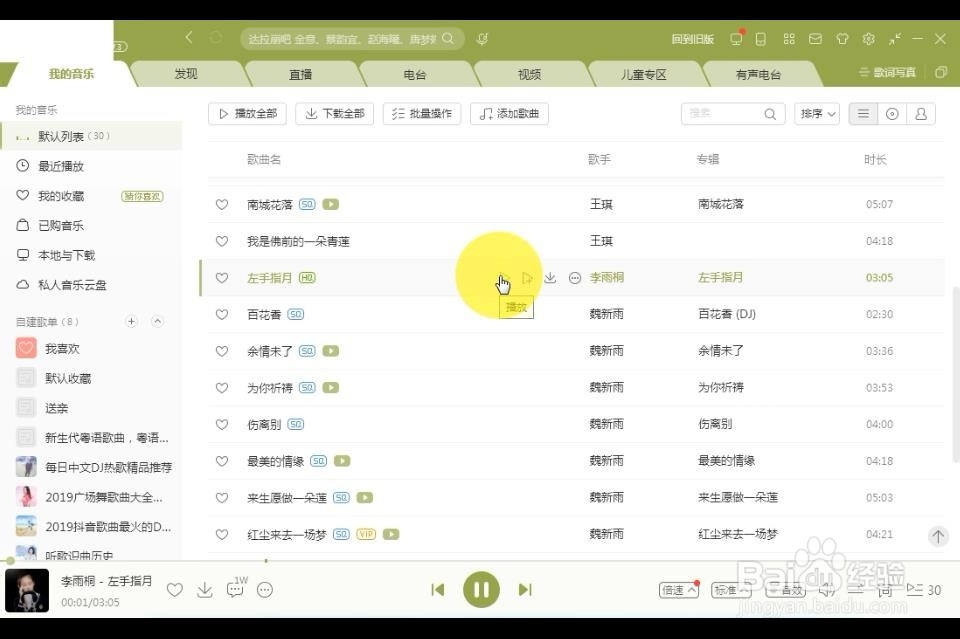The image size is (960, 639).
Task: Favorite the song 左手指月 in list
Action: (x=222, y=278)
